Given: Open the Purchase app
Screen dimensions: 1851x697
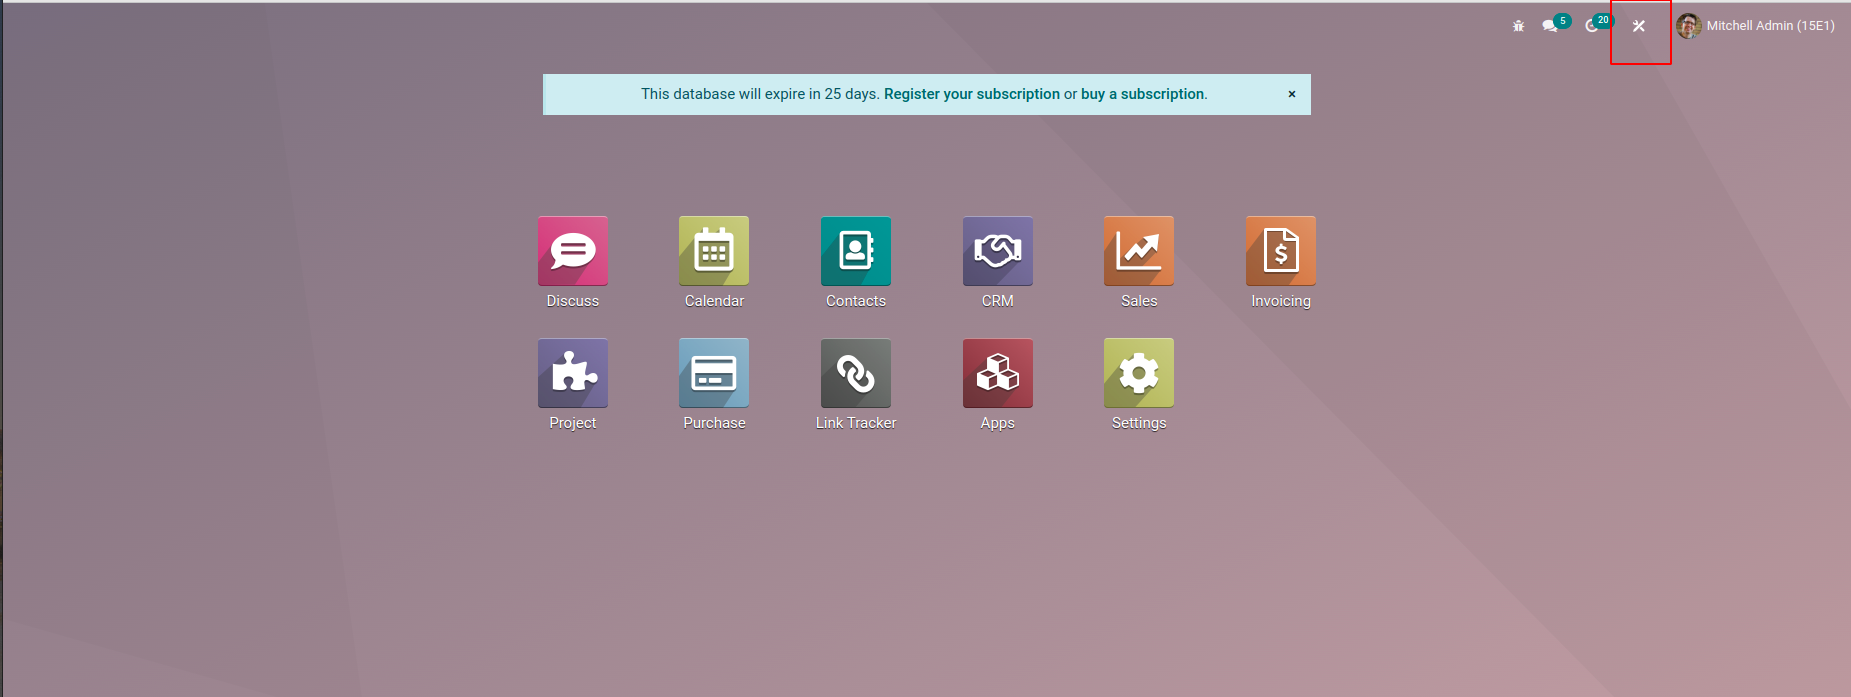Looking at the screenshot, I should [x=714, y=373].
